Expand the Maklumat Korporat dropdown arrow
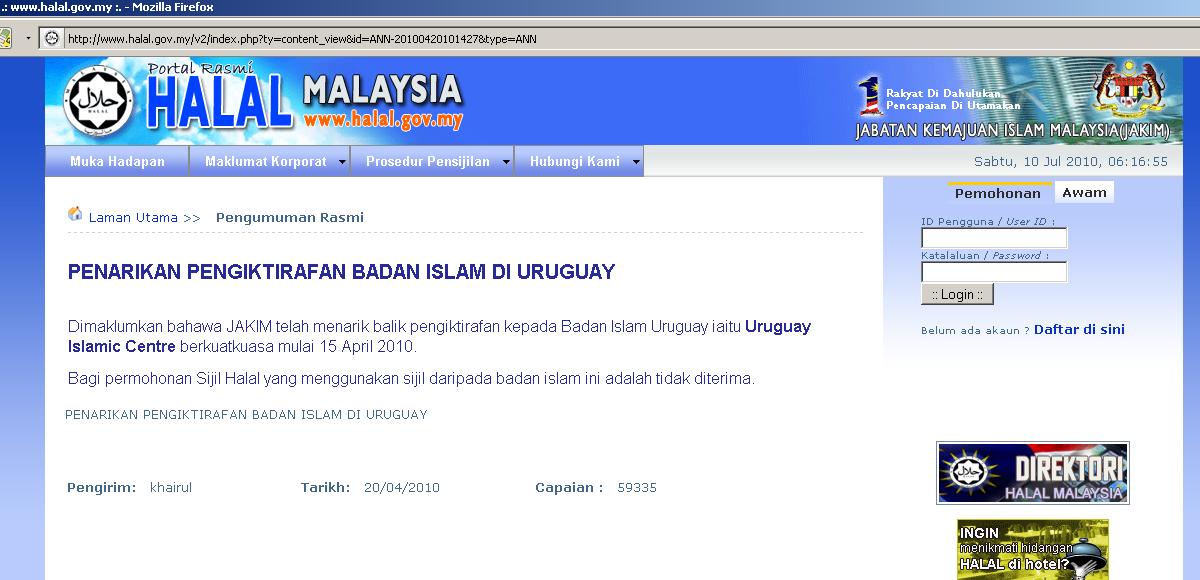The image size is (1200, 580). click(x=341, y=162)
